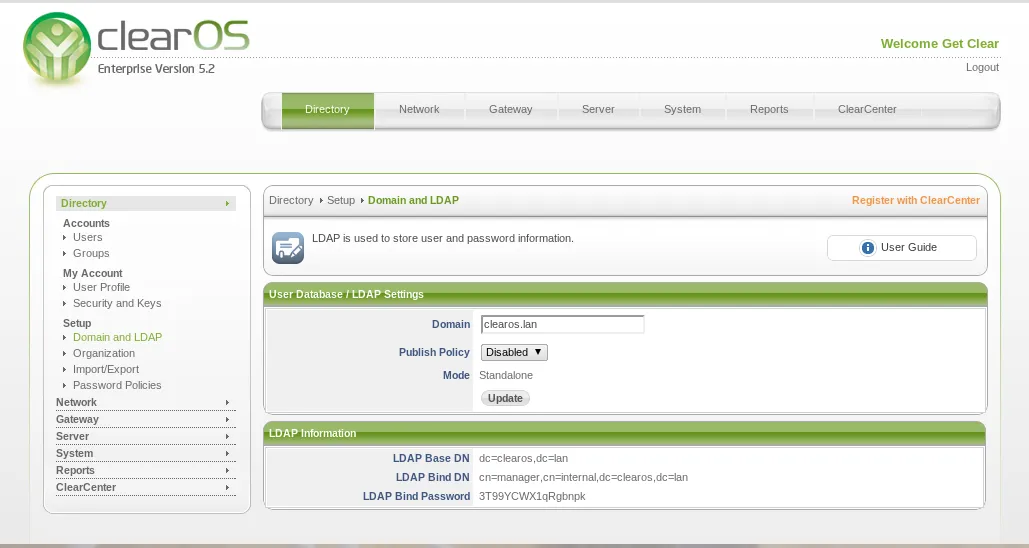Screen dimensions: 1029x548
Task: Expand the System sidebar section
Action: click(146, 453)
